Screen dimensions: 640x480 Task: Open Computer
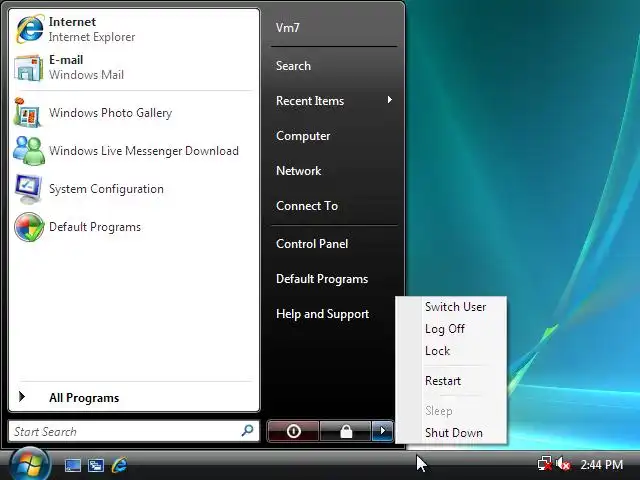point(303,136)
